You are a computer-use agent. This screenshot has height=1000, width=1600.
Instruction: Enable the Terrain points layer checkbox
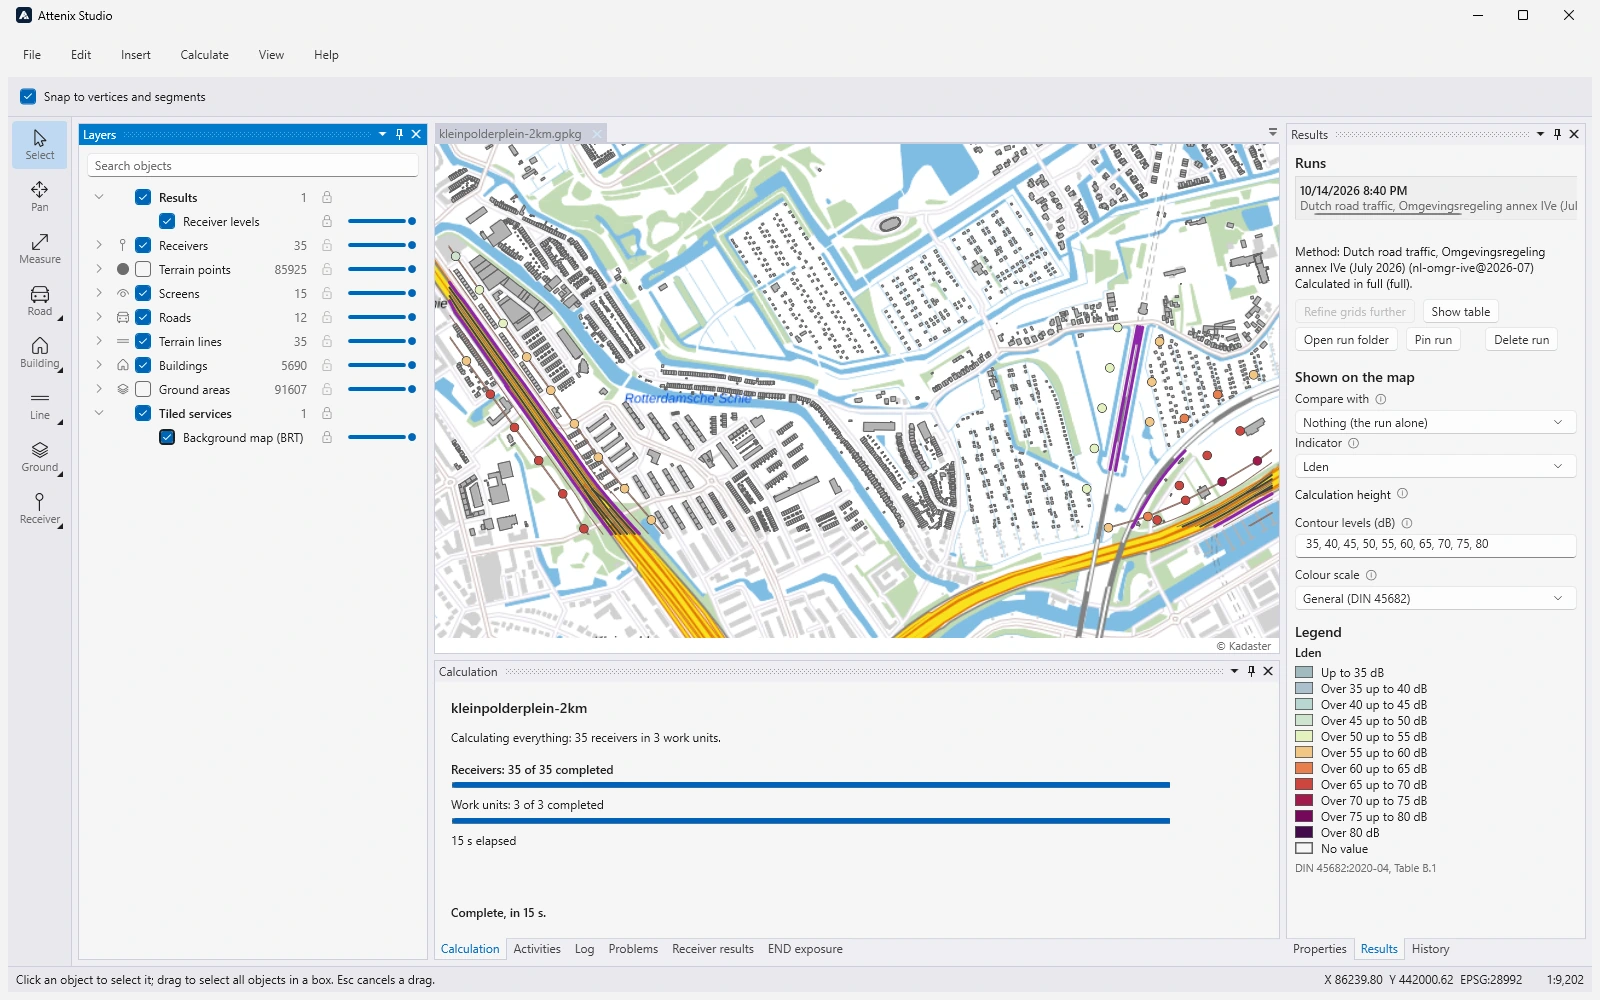click(143, 269)
